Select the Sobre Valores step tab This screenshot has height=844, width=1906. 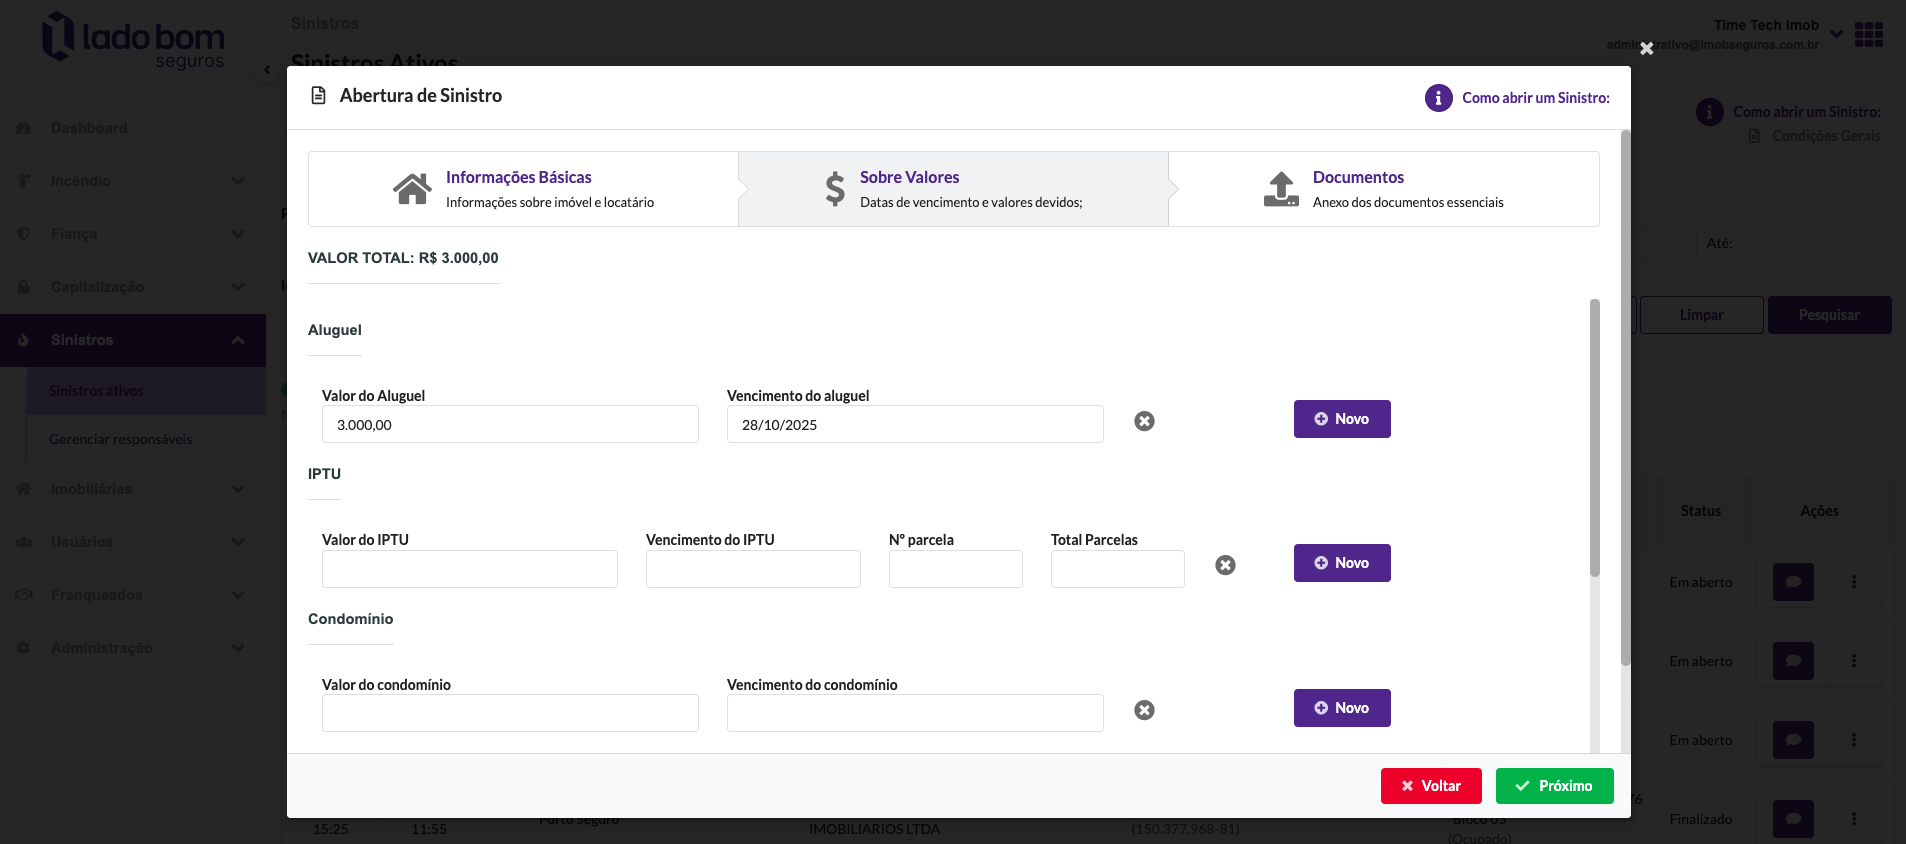click(x=953, y=189)
